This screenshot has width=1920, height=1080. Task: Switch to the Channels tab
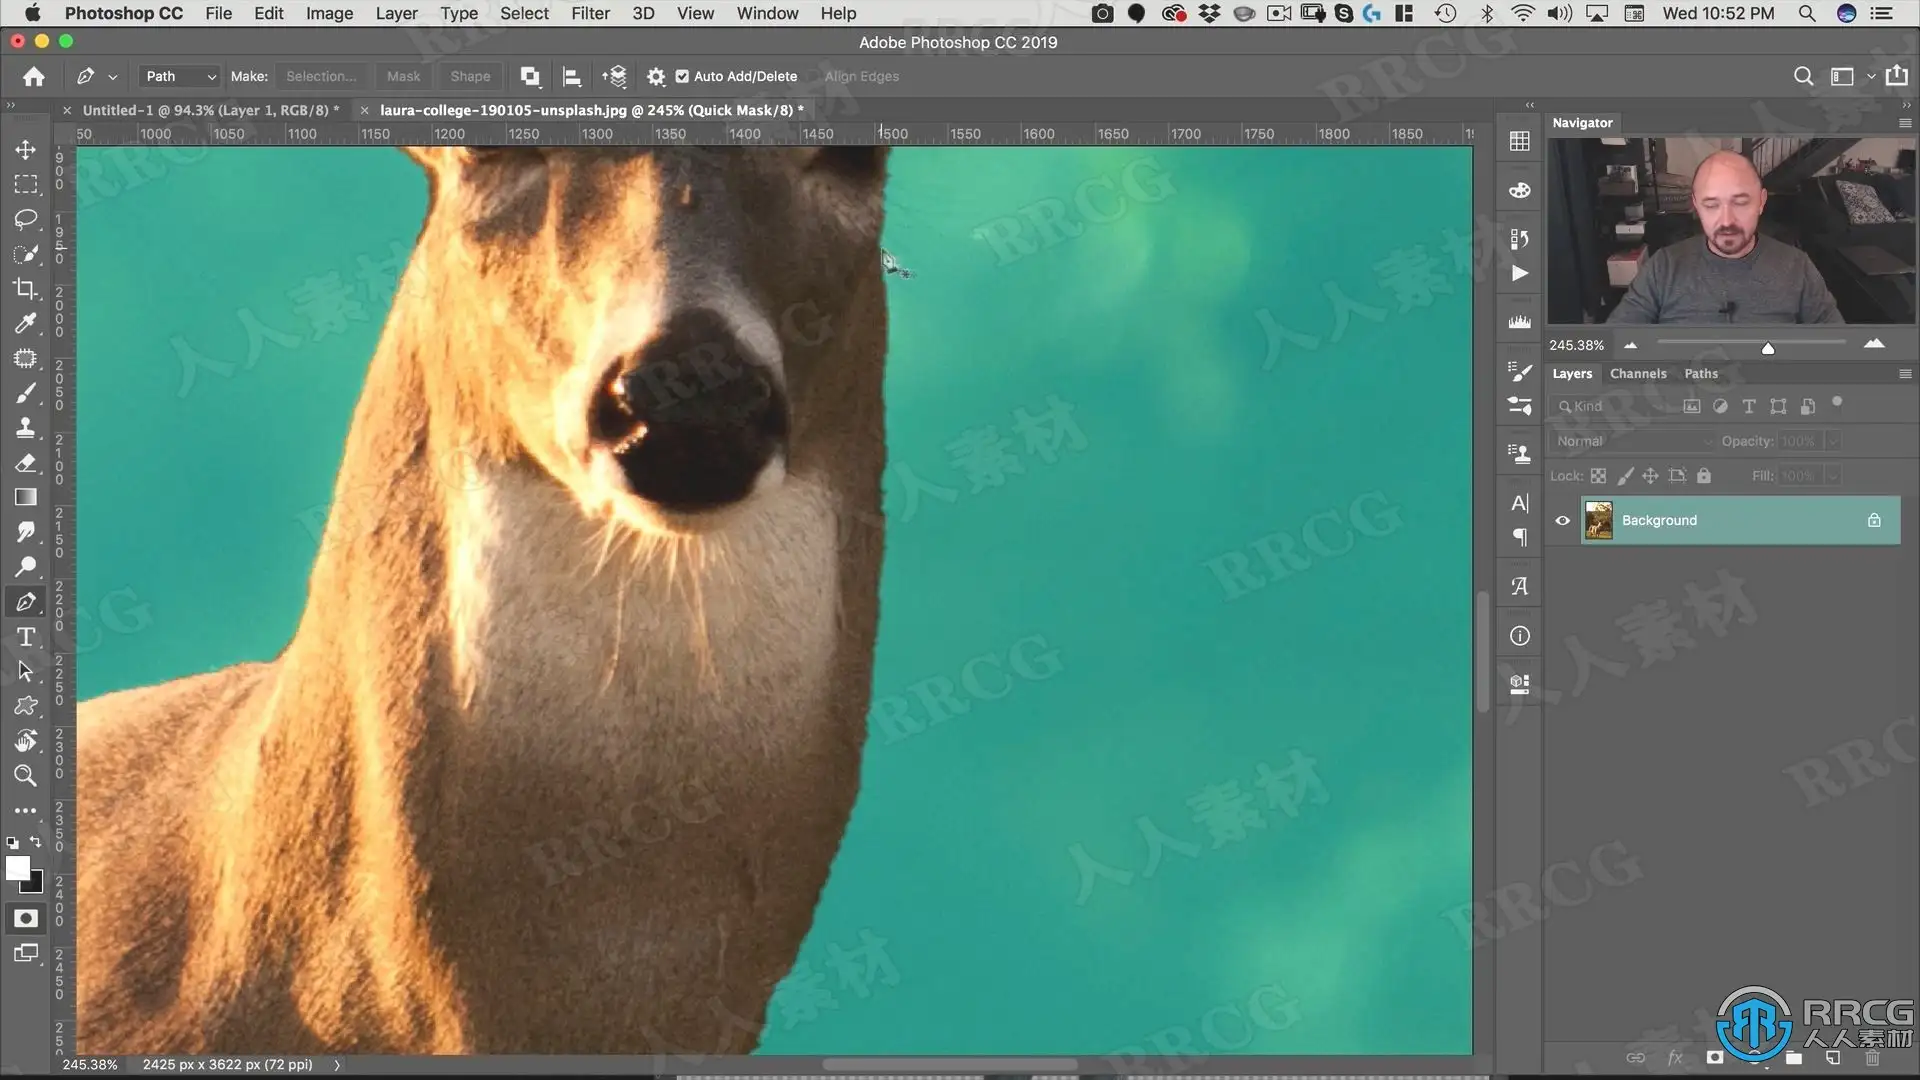pyautogui.click(x=1638, y=374)
